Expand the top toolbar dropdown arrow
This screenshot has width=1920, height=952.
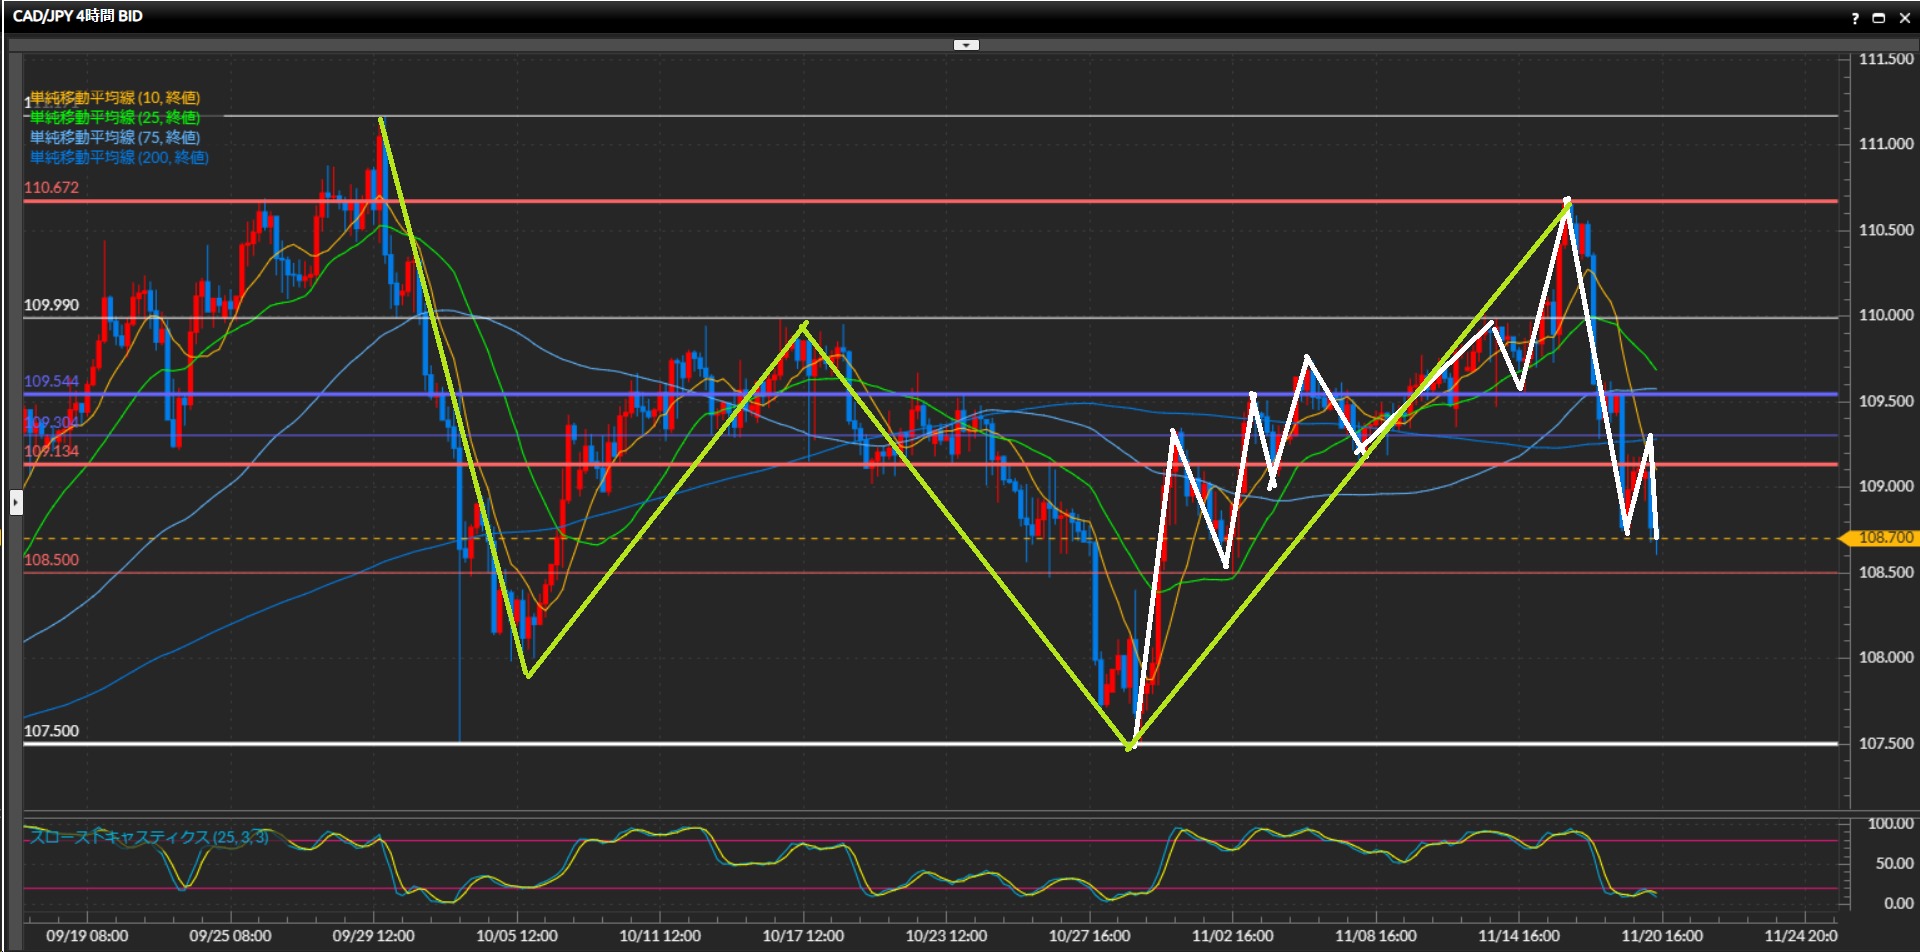pos(966,45)
